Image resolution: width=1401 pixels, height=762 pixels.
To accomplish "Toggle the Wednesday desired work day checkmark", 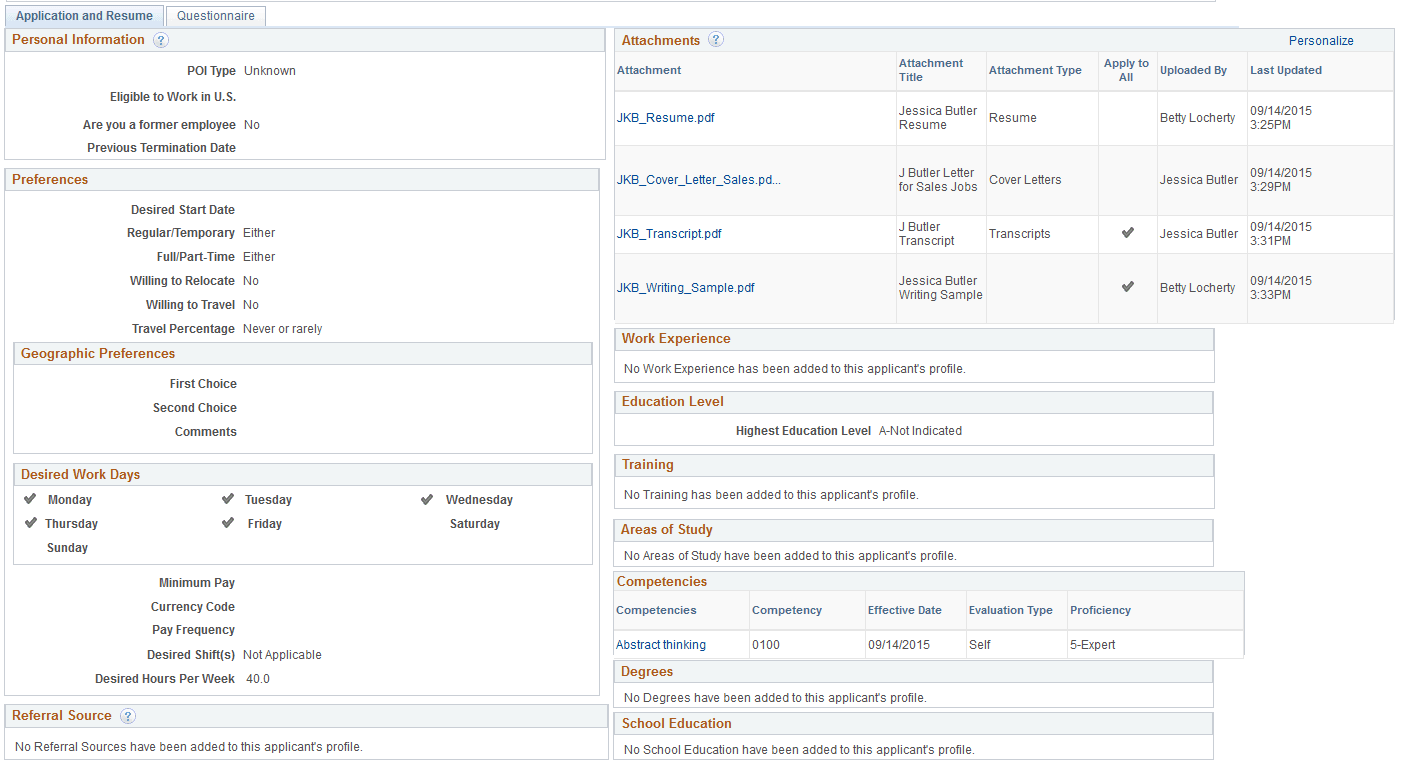I will [x=428, y=498].
